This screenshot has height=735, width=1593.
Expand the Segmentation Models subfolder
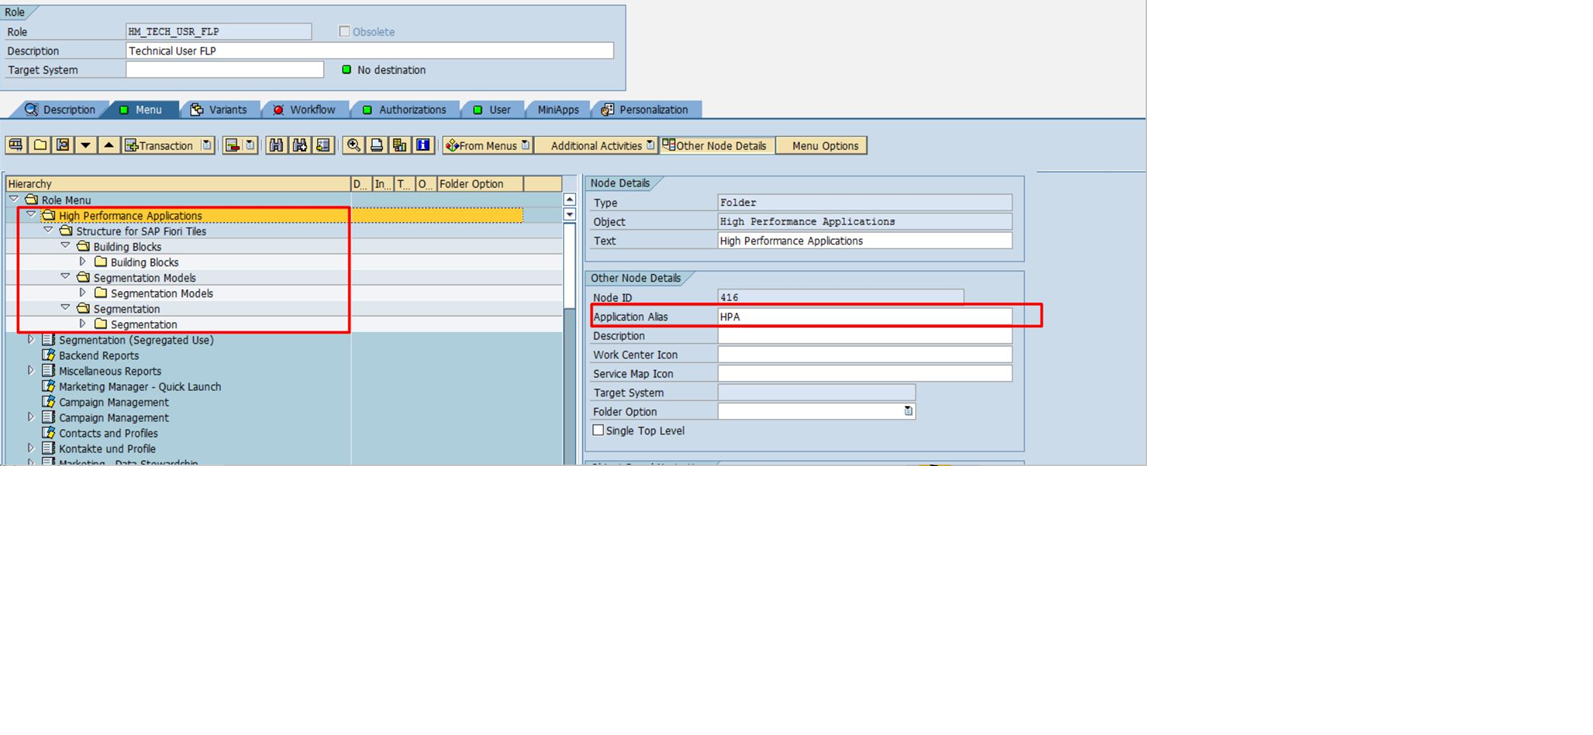[83, 293]
